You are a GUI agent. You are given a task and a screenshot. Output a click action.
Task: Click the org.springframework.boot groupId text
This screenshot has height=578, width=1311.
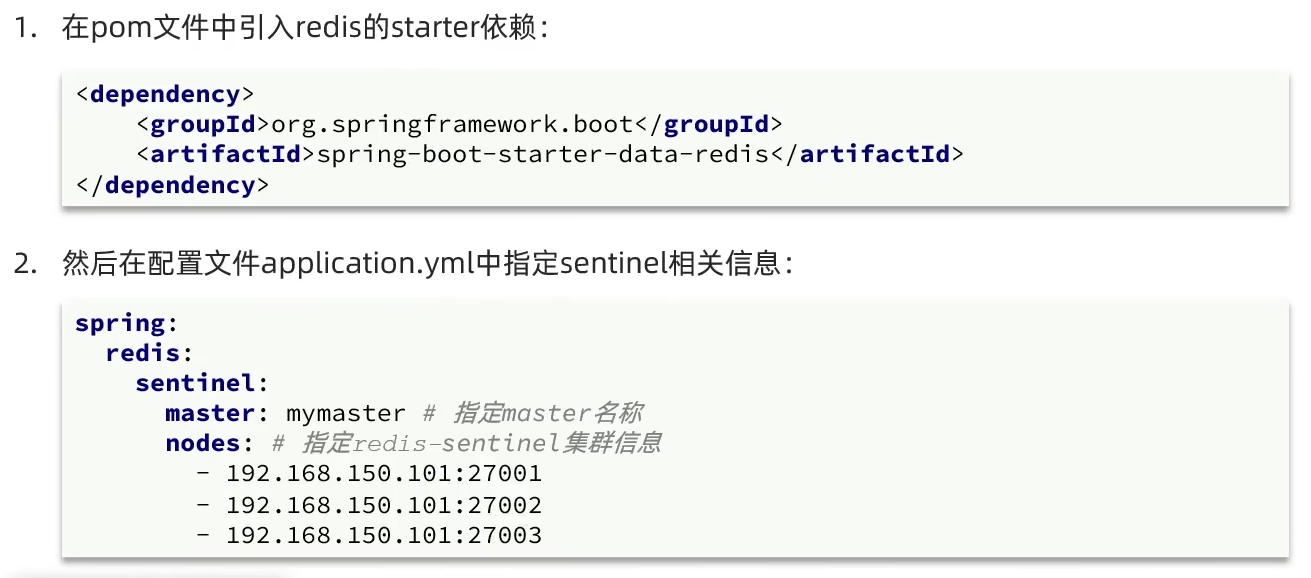pyautogui.click(x=453, y=124)
